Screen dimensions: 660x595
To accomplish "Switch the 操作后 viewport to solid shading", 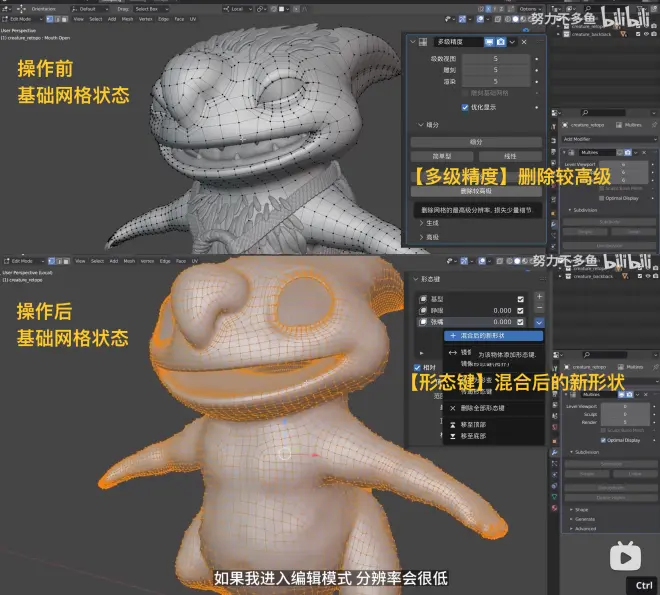I will 517,261.
